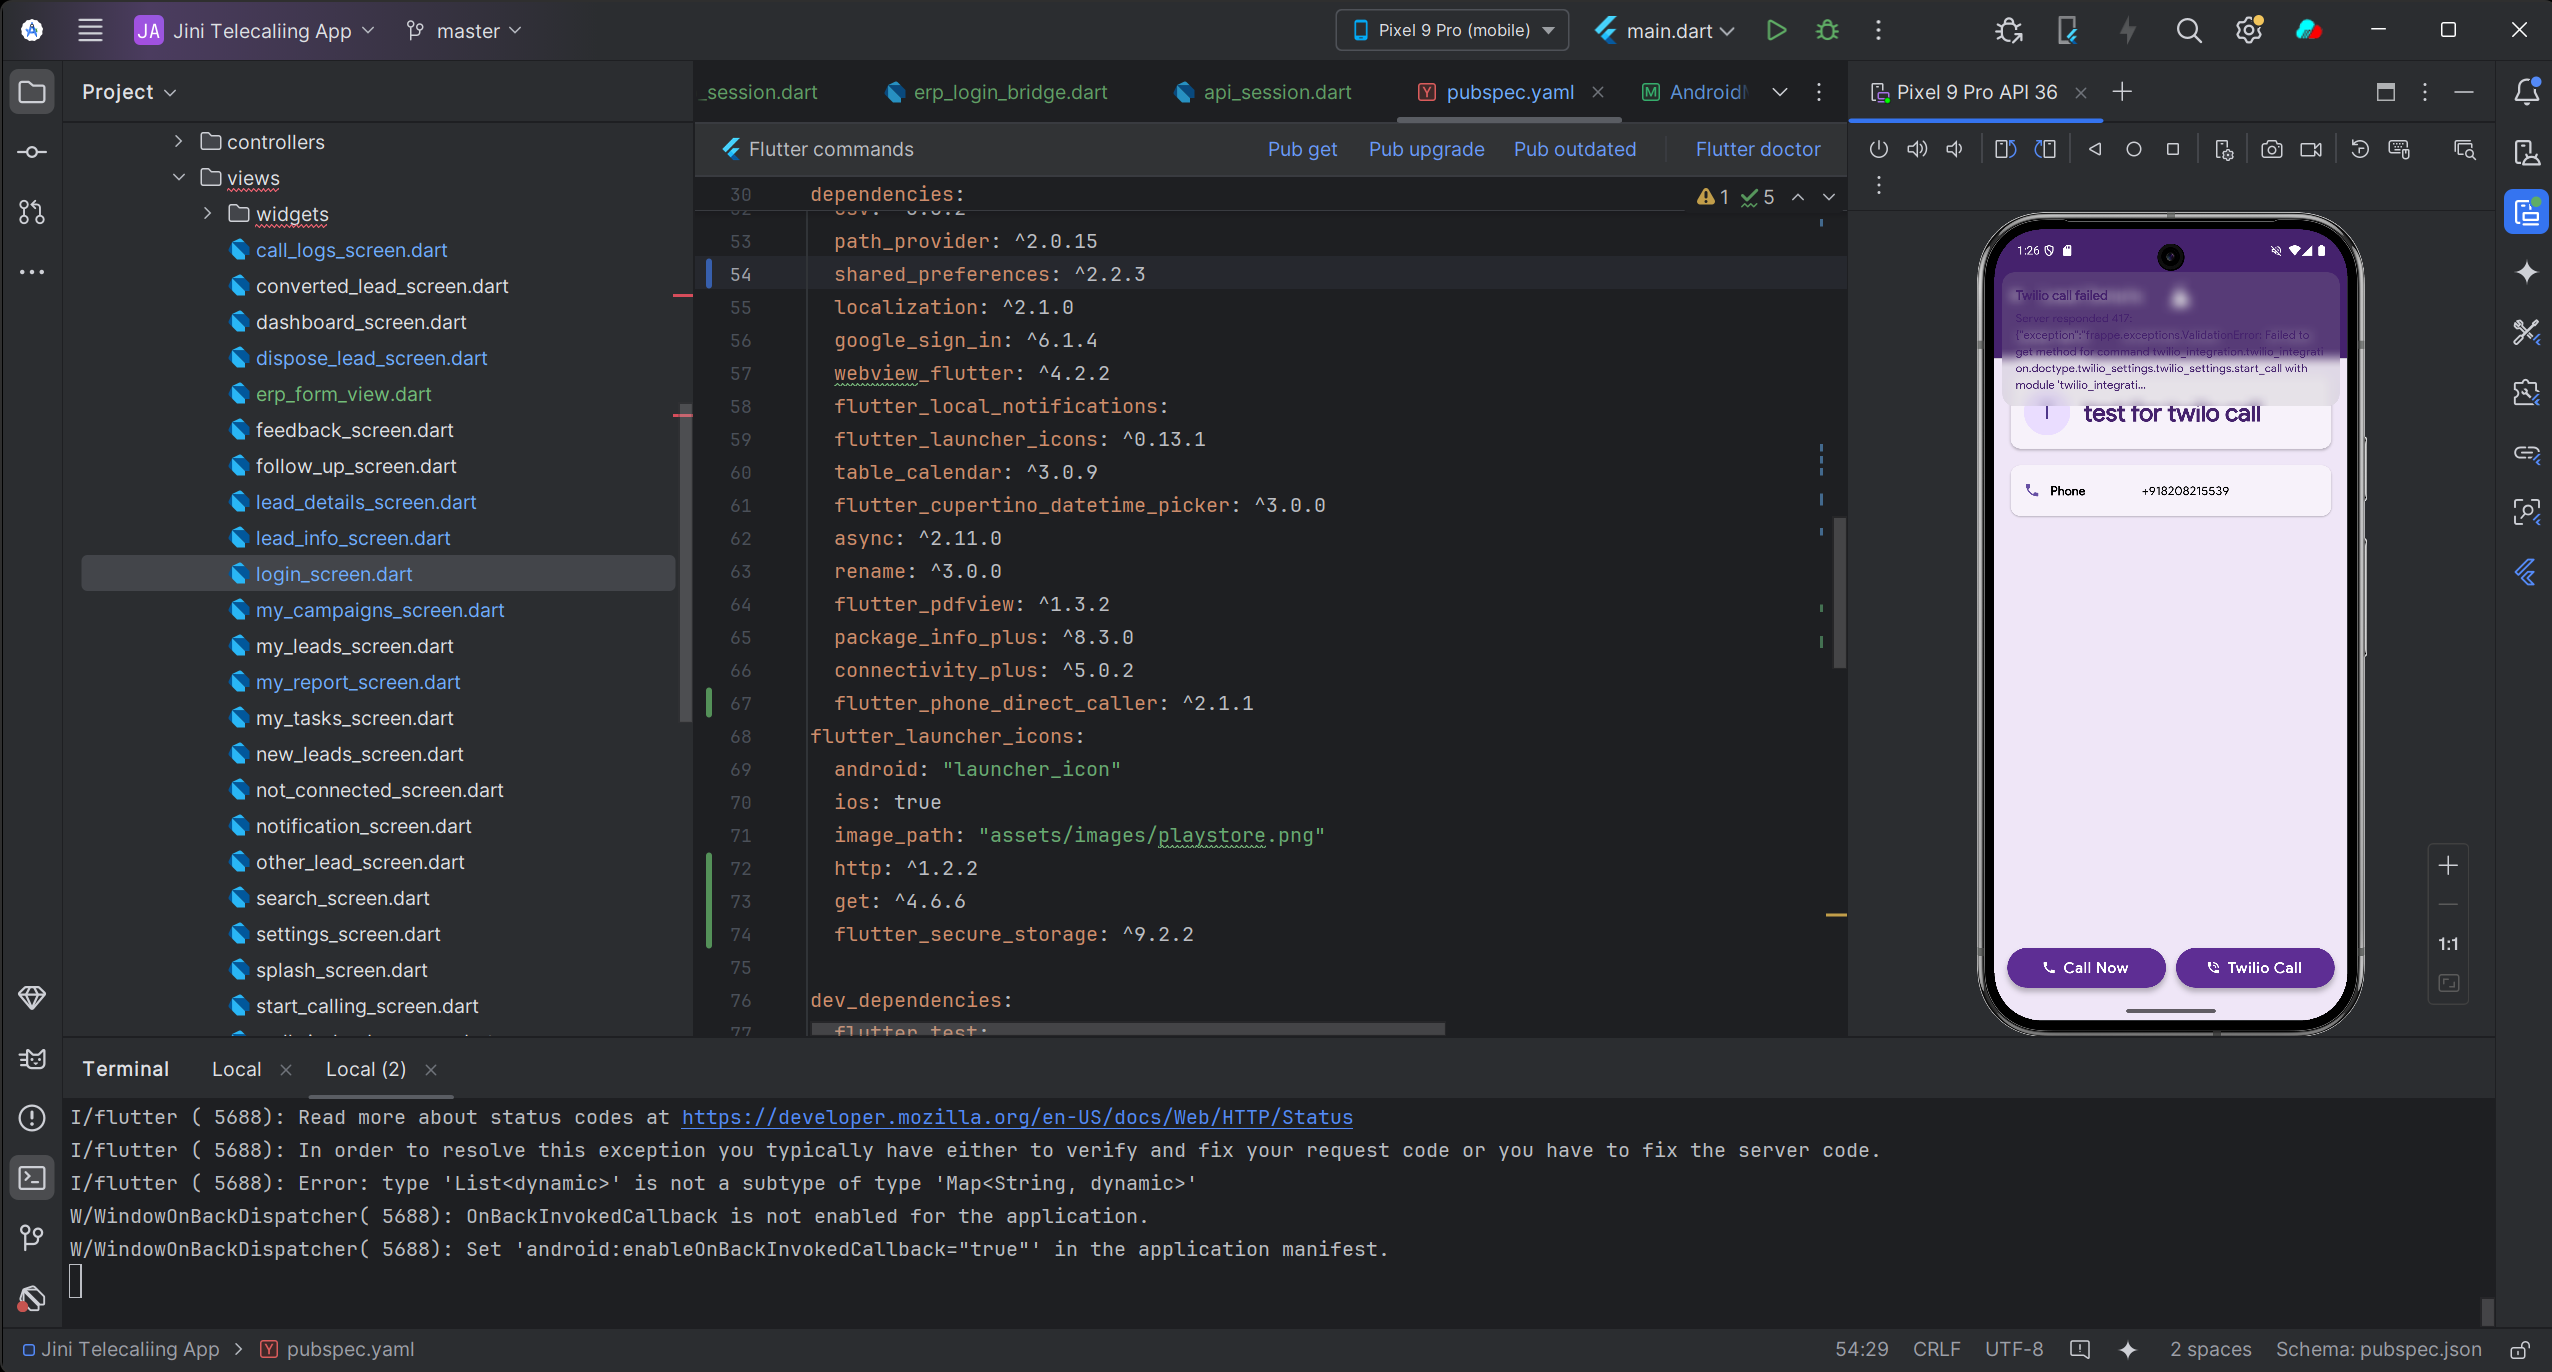Viewport: 2552px width, 1372px height.
Task: Toggle the Running Devices tool window
Action: (x=2526, y=212)
